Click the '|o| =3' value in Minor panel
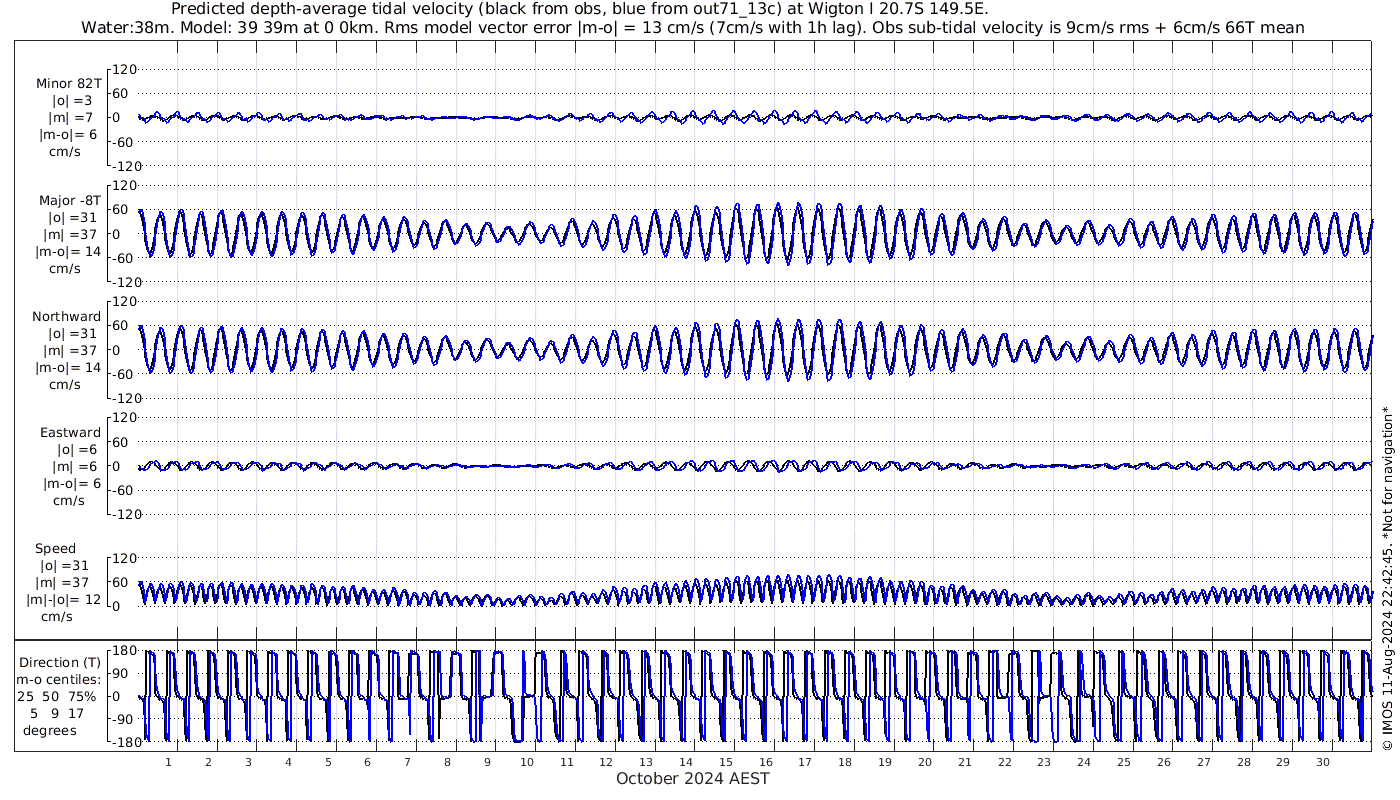 pyautogui.click(x=72, y=100)
